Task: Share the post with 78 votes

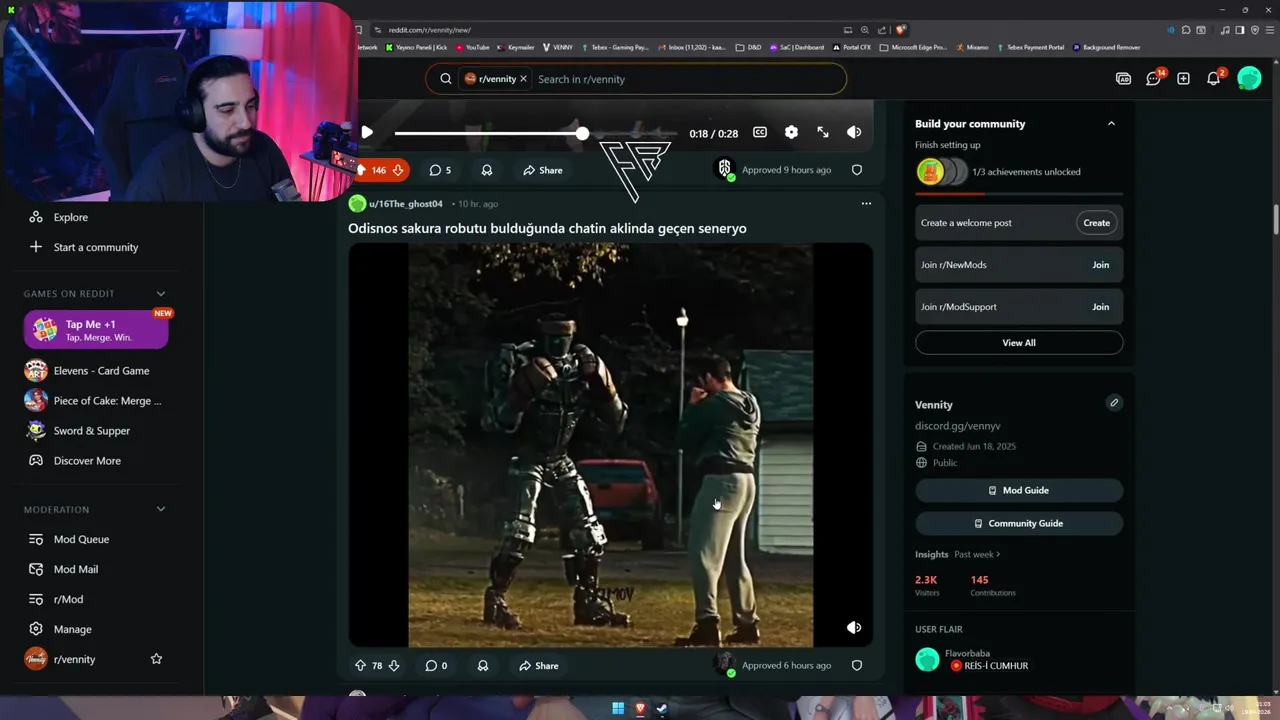Action: pos(539,665)
